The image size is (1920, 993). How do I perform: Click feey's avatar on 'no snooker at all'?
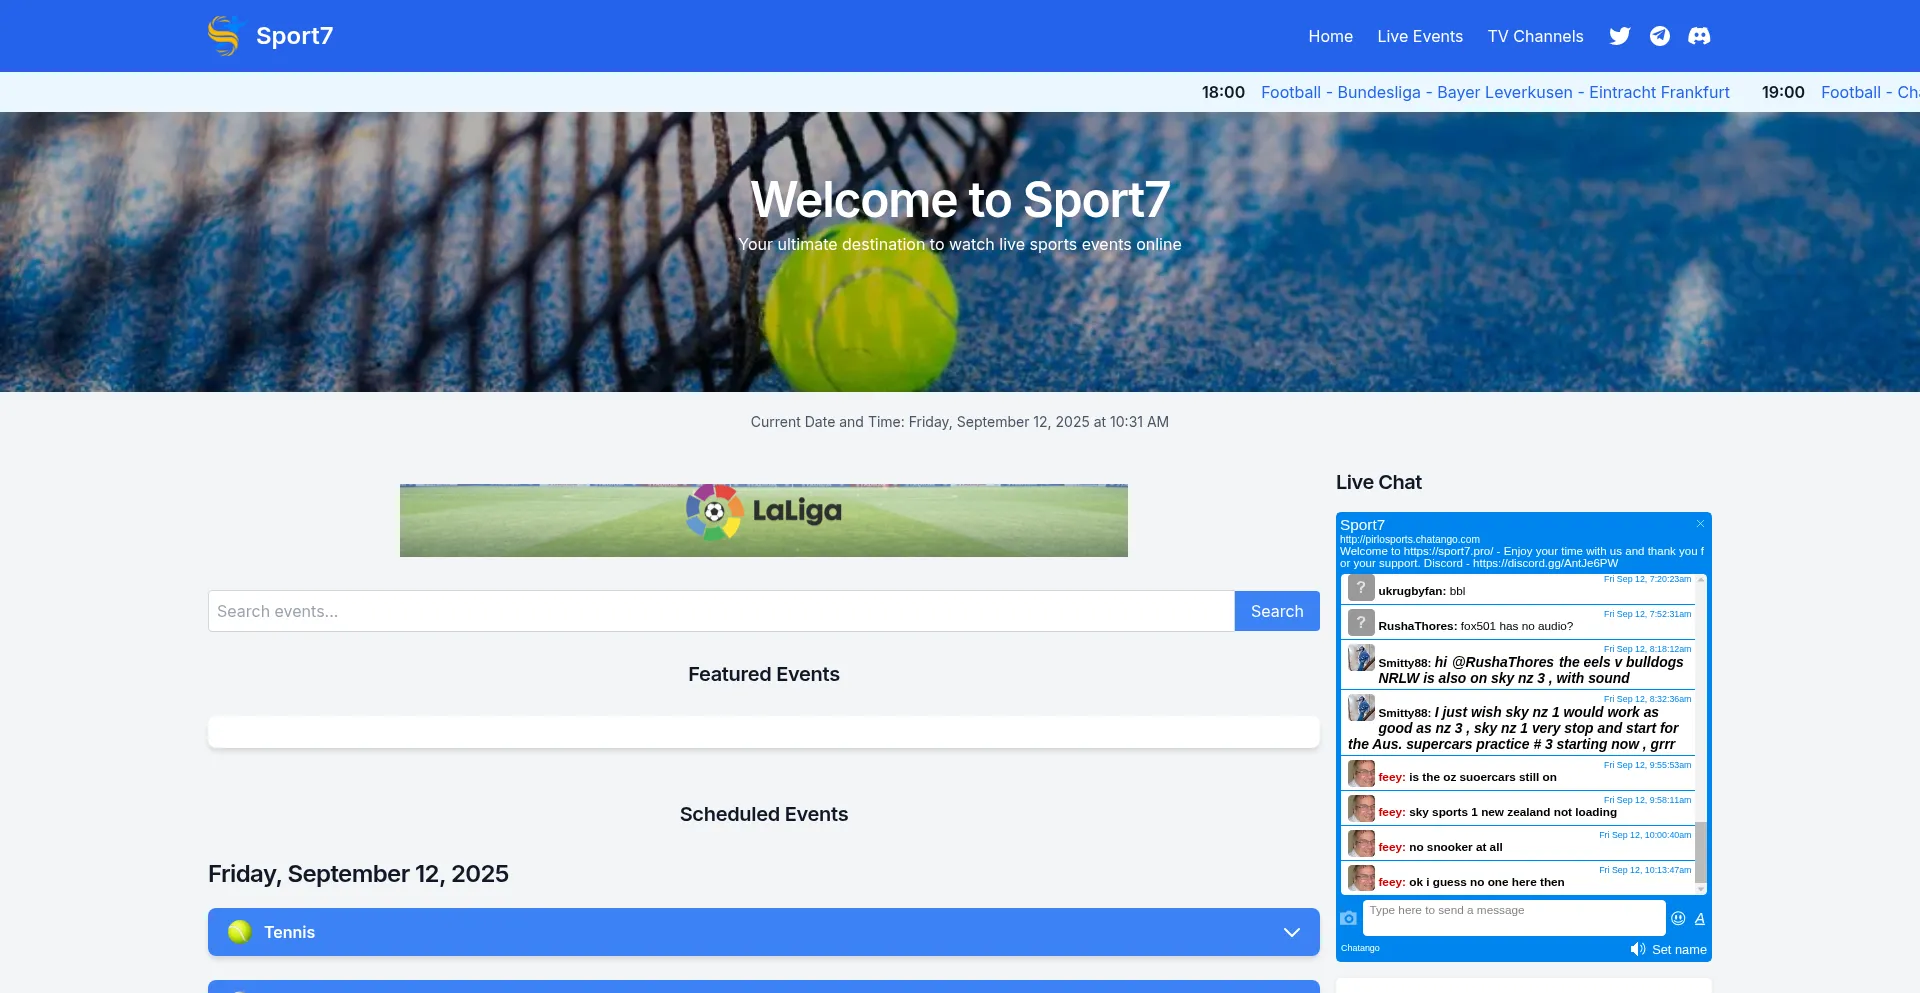(x=1361, y=844)
